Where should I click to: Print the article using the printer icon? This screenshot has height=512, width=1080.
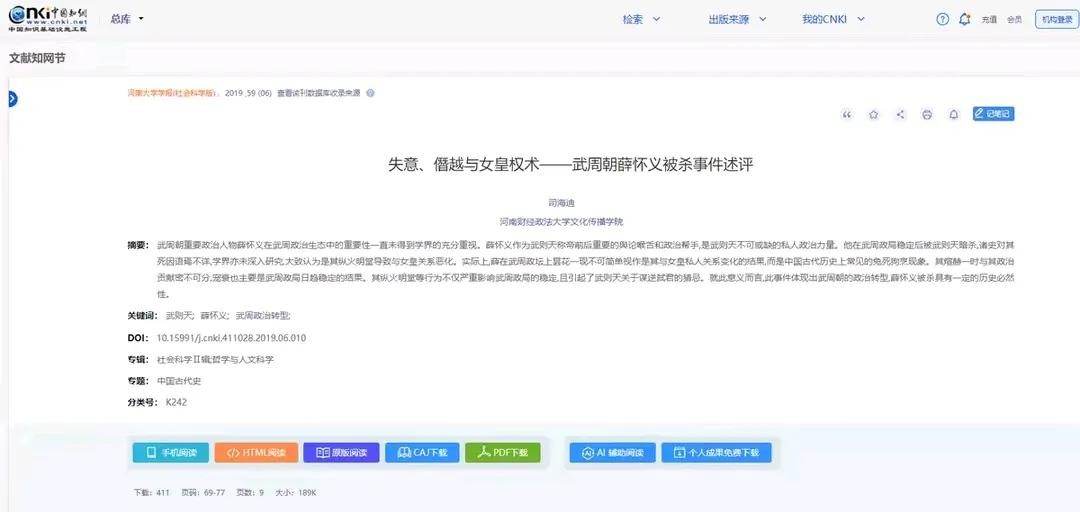point(927,115)
